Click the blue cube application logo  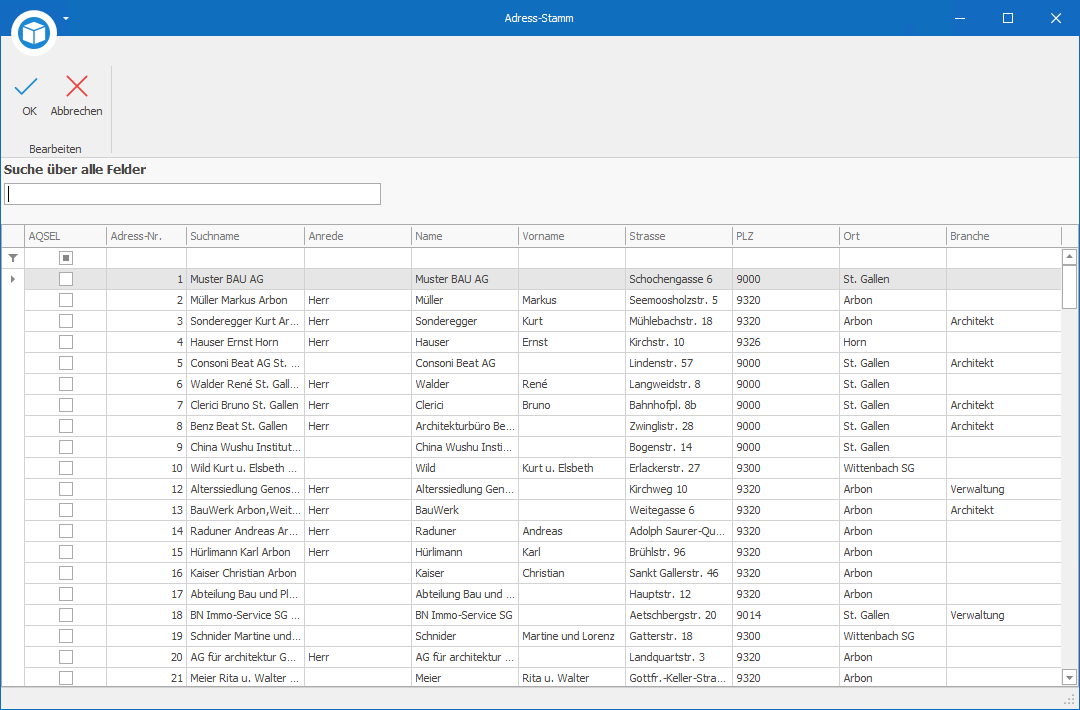pos(34,32)
